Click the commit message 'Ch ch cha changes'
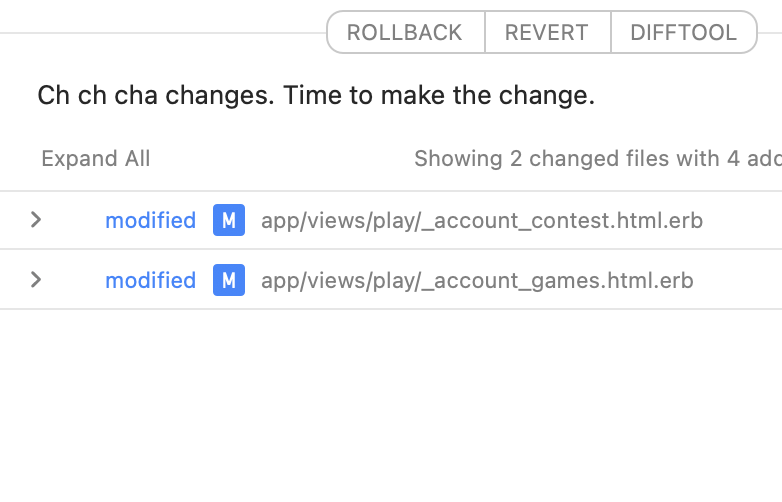The width and height of the screenshot is (782, 502). [154, 96]
